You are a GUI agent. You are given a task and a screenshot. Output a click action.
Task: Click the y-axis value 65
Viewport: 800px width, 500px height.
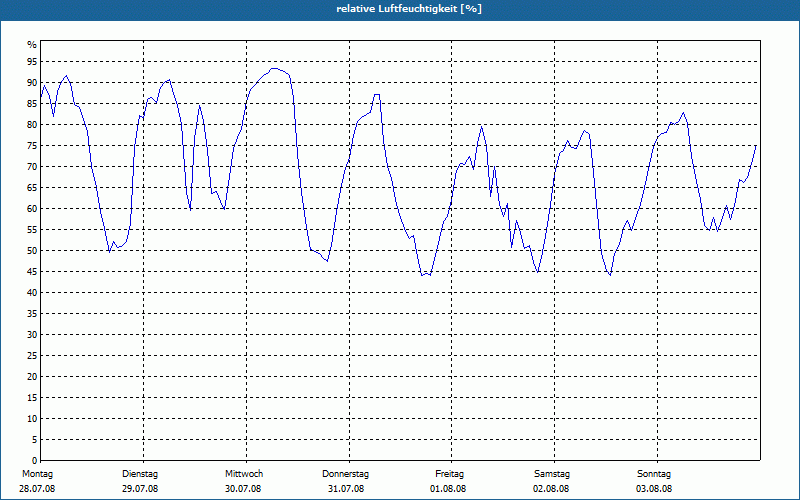(x=32, y=188)
